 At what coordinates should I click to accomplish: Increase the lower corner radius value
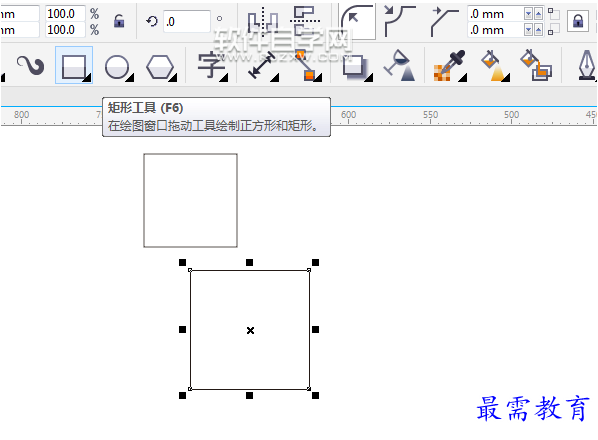pos(538,30)
